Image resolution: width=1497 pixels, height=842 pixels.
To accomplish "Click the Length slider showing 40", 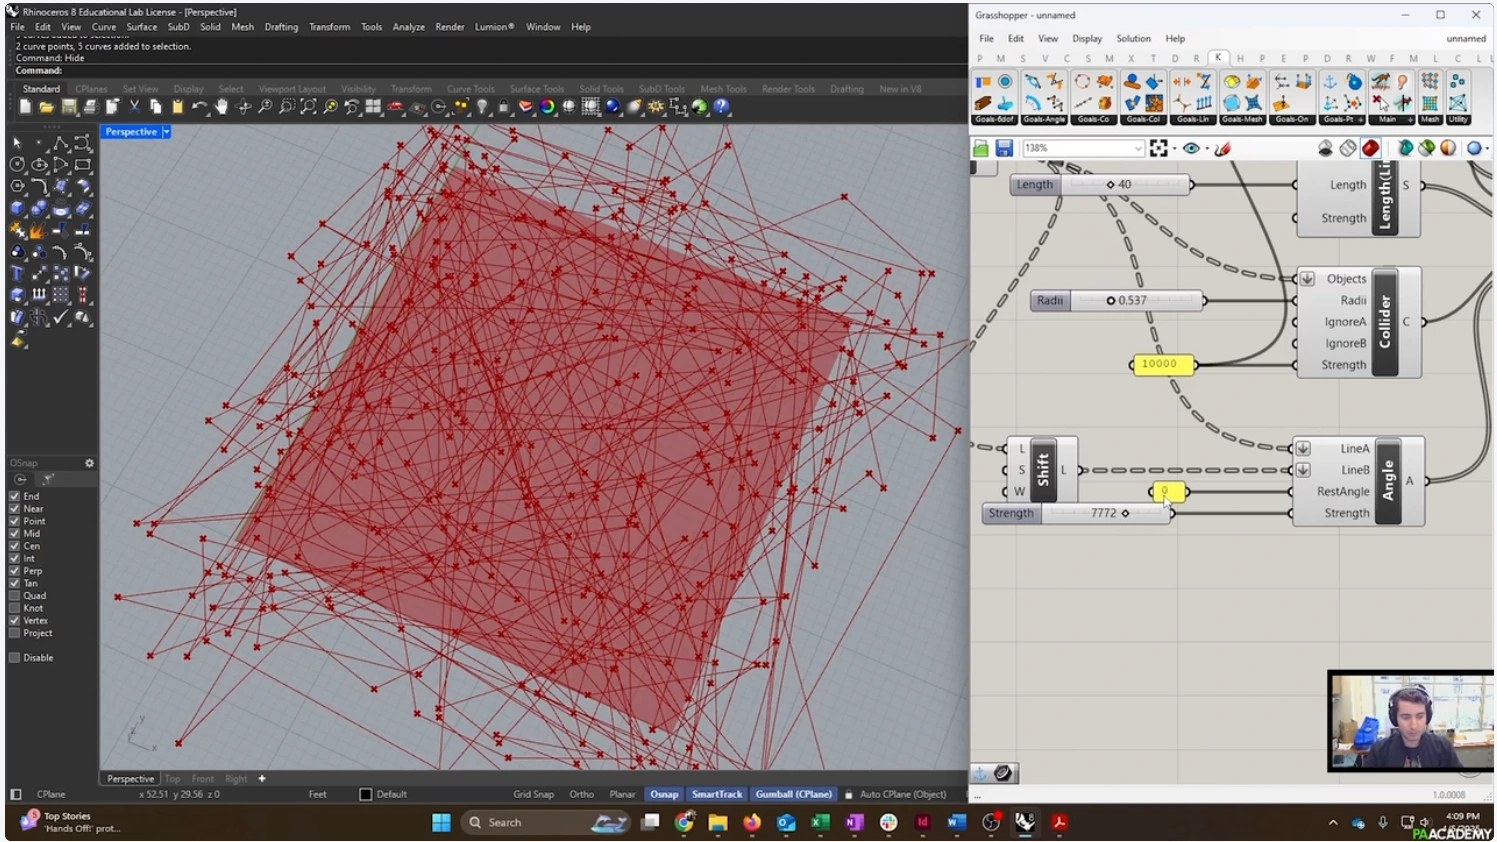I will coord(1101,185).
